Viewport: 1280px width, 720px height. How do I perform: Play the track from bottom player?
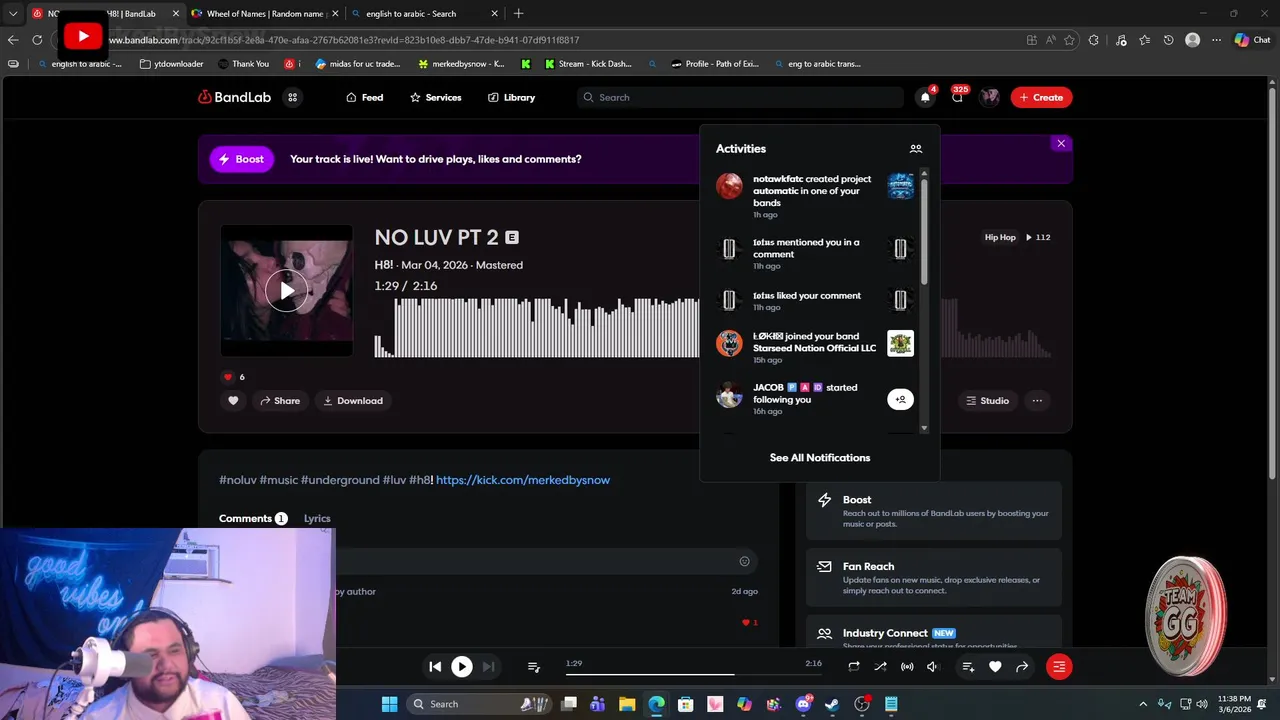462,666
